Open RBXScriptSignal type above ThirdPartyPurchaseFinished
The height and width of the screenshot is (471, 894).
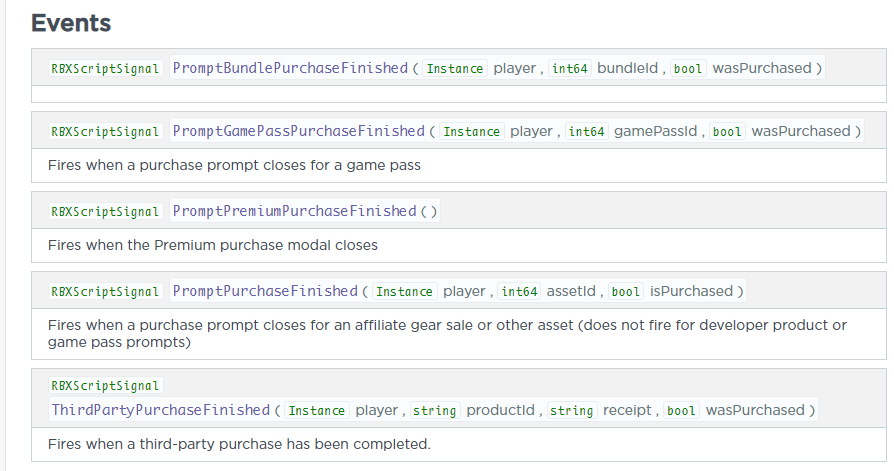(x=105, y=386)
